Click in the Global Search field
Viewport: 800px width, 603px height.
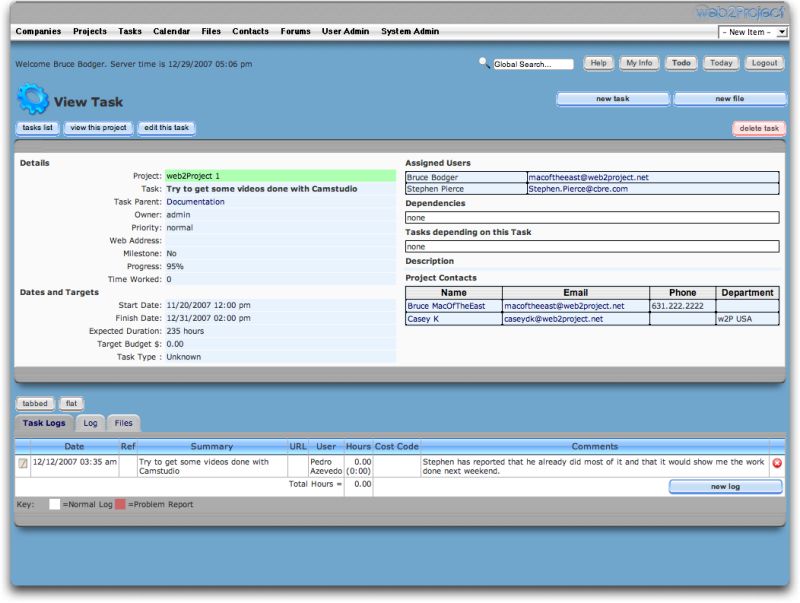[533, 64]
